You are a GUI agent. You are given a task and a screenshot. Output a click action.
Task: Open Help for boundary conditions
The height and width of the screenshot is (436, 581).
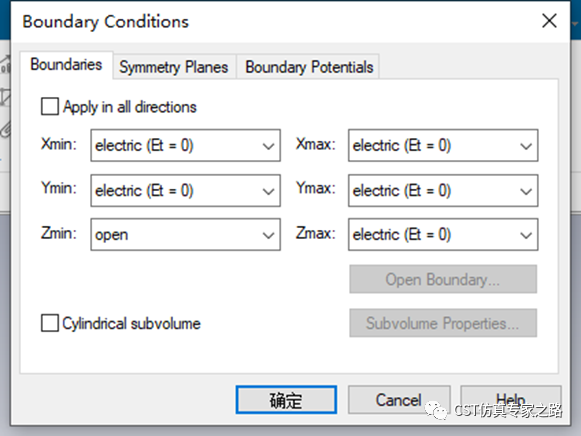[511, 400]
